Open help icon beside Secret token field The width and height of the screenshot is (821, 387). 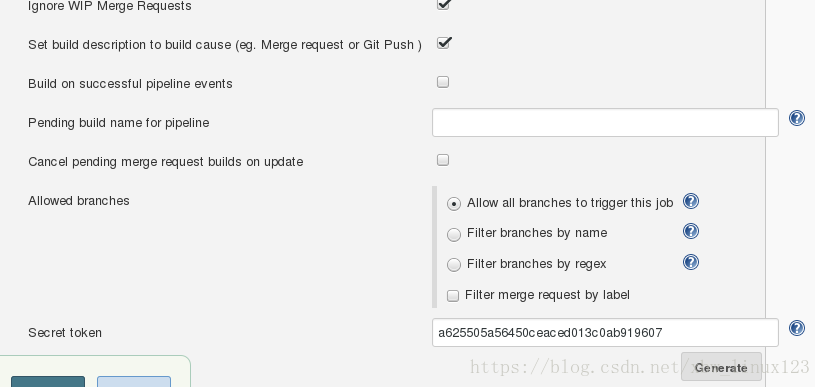coord(796,328)
